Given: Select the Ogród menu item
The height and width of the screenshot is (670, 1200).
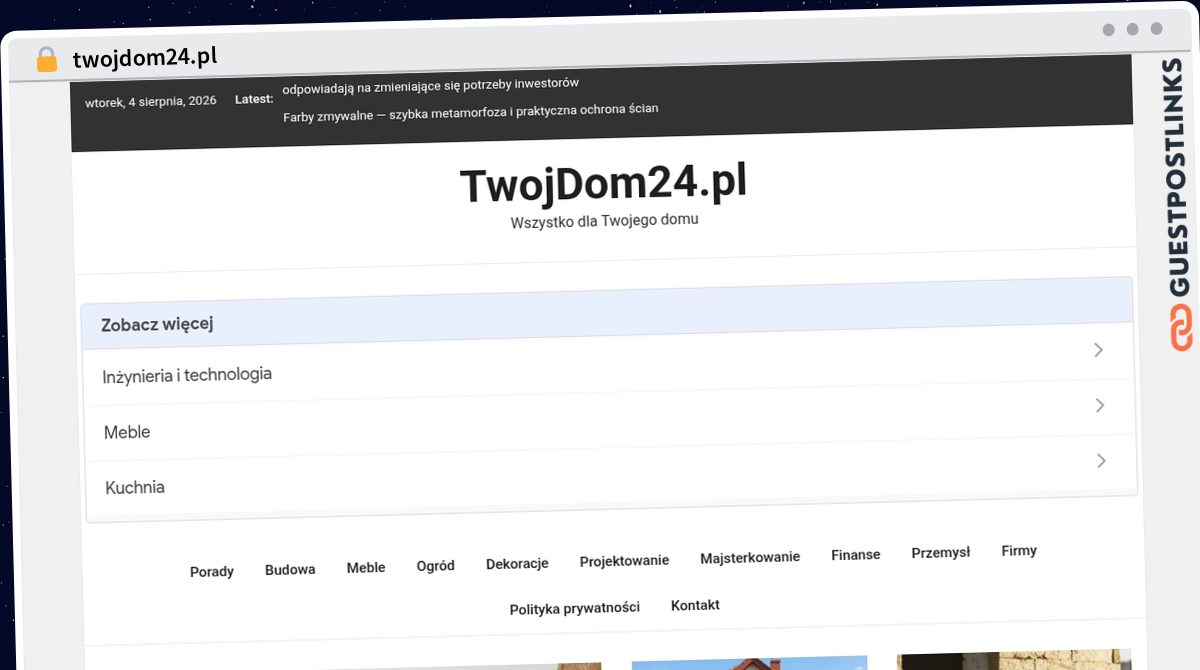Looking at the screenshot, I should 436,565.
